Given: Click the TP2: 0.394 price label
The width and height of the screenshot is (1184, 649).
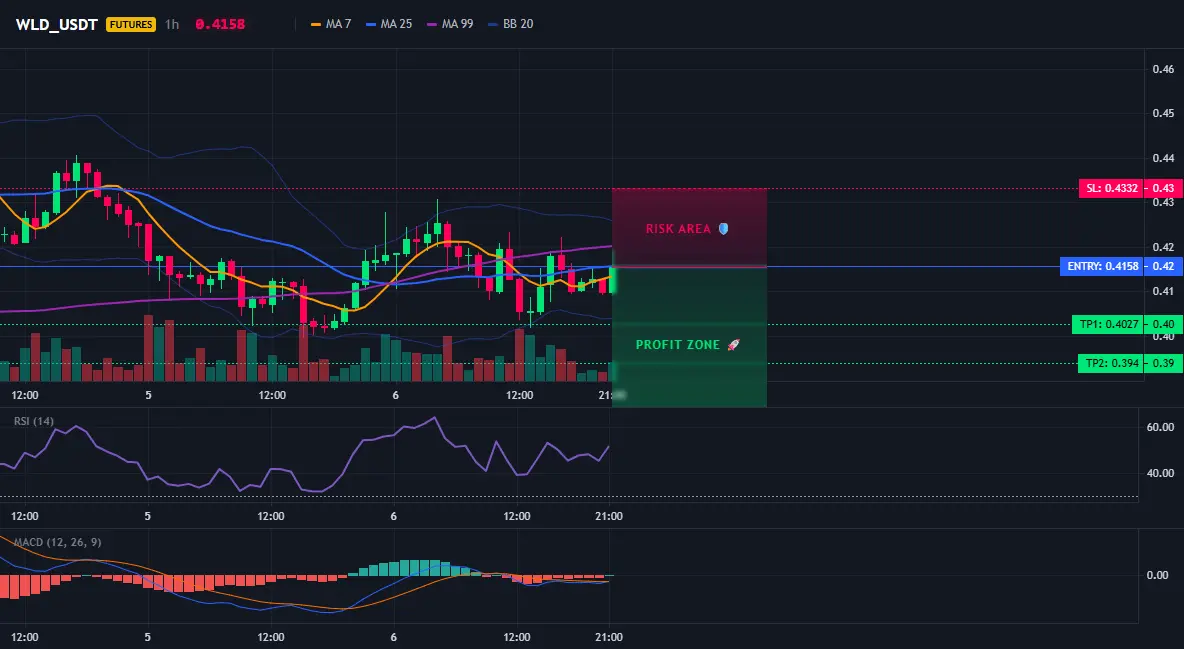Looking at the screenshot, I should [1112, 363].
